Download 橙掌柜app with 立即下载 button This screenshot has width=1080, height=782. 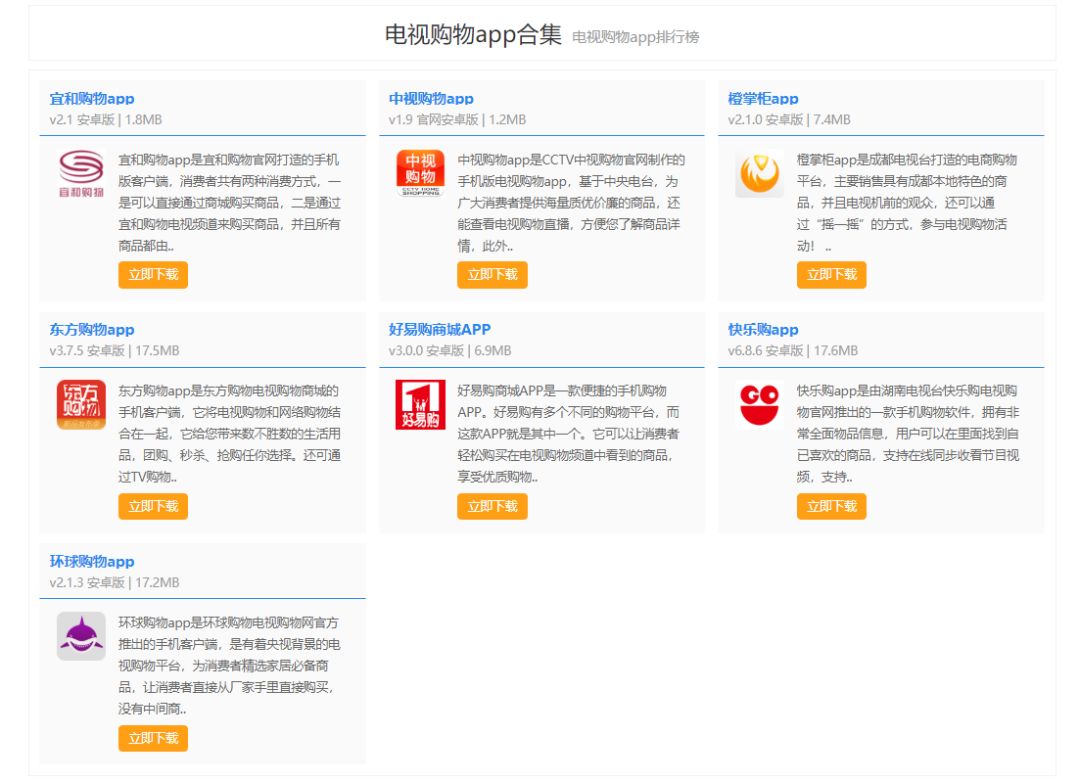[831, 275]
